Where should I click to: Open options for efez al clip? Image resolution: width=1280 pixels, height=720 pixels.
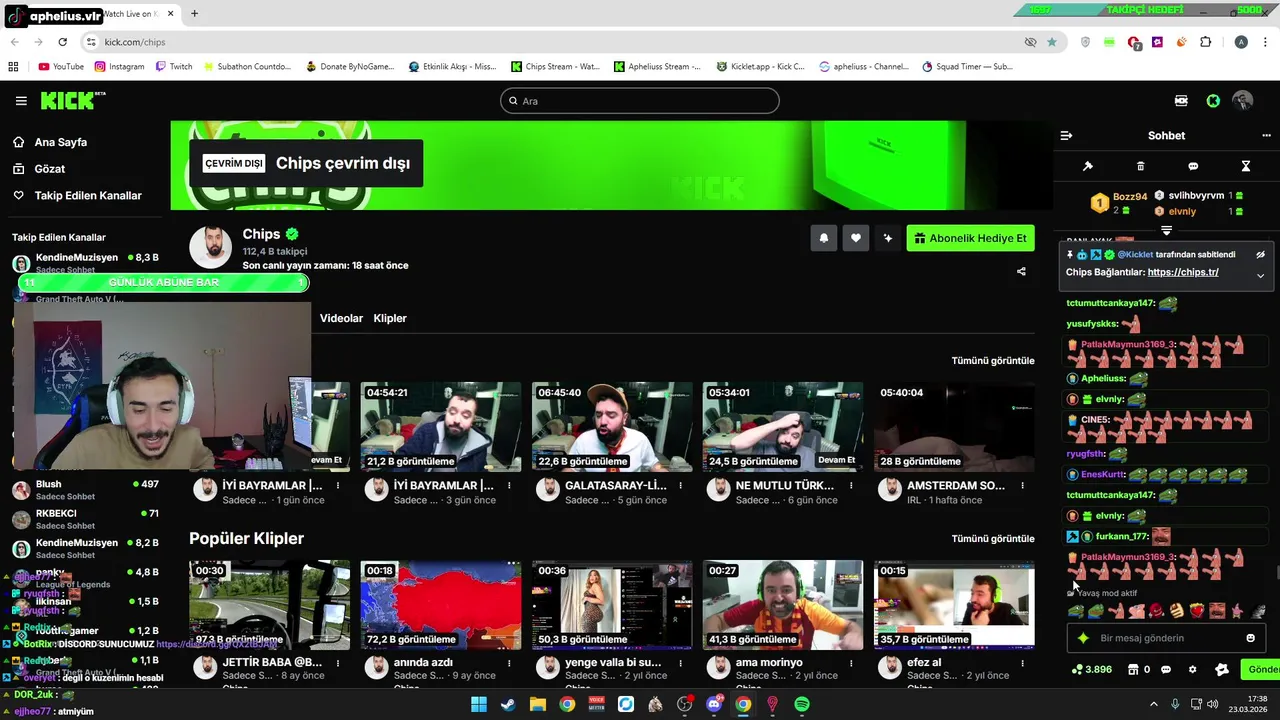pyautogui.click(x=1022, y=663)
